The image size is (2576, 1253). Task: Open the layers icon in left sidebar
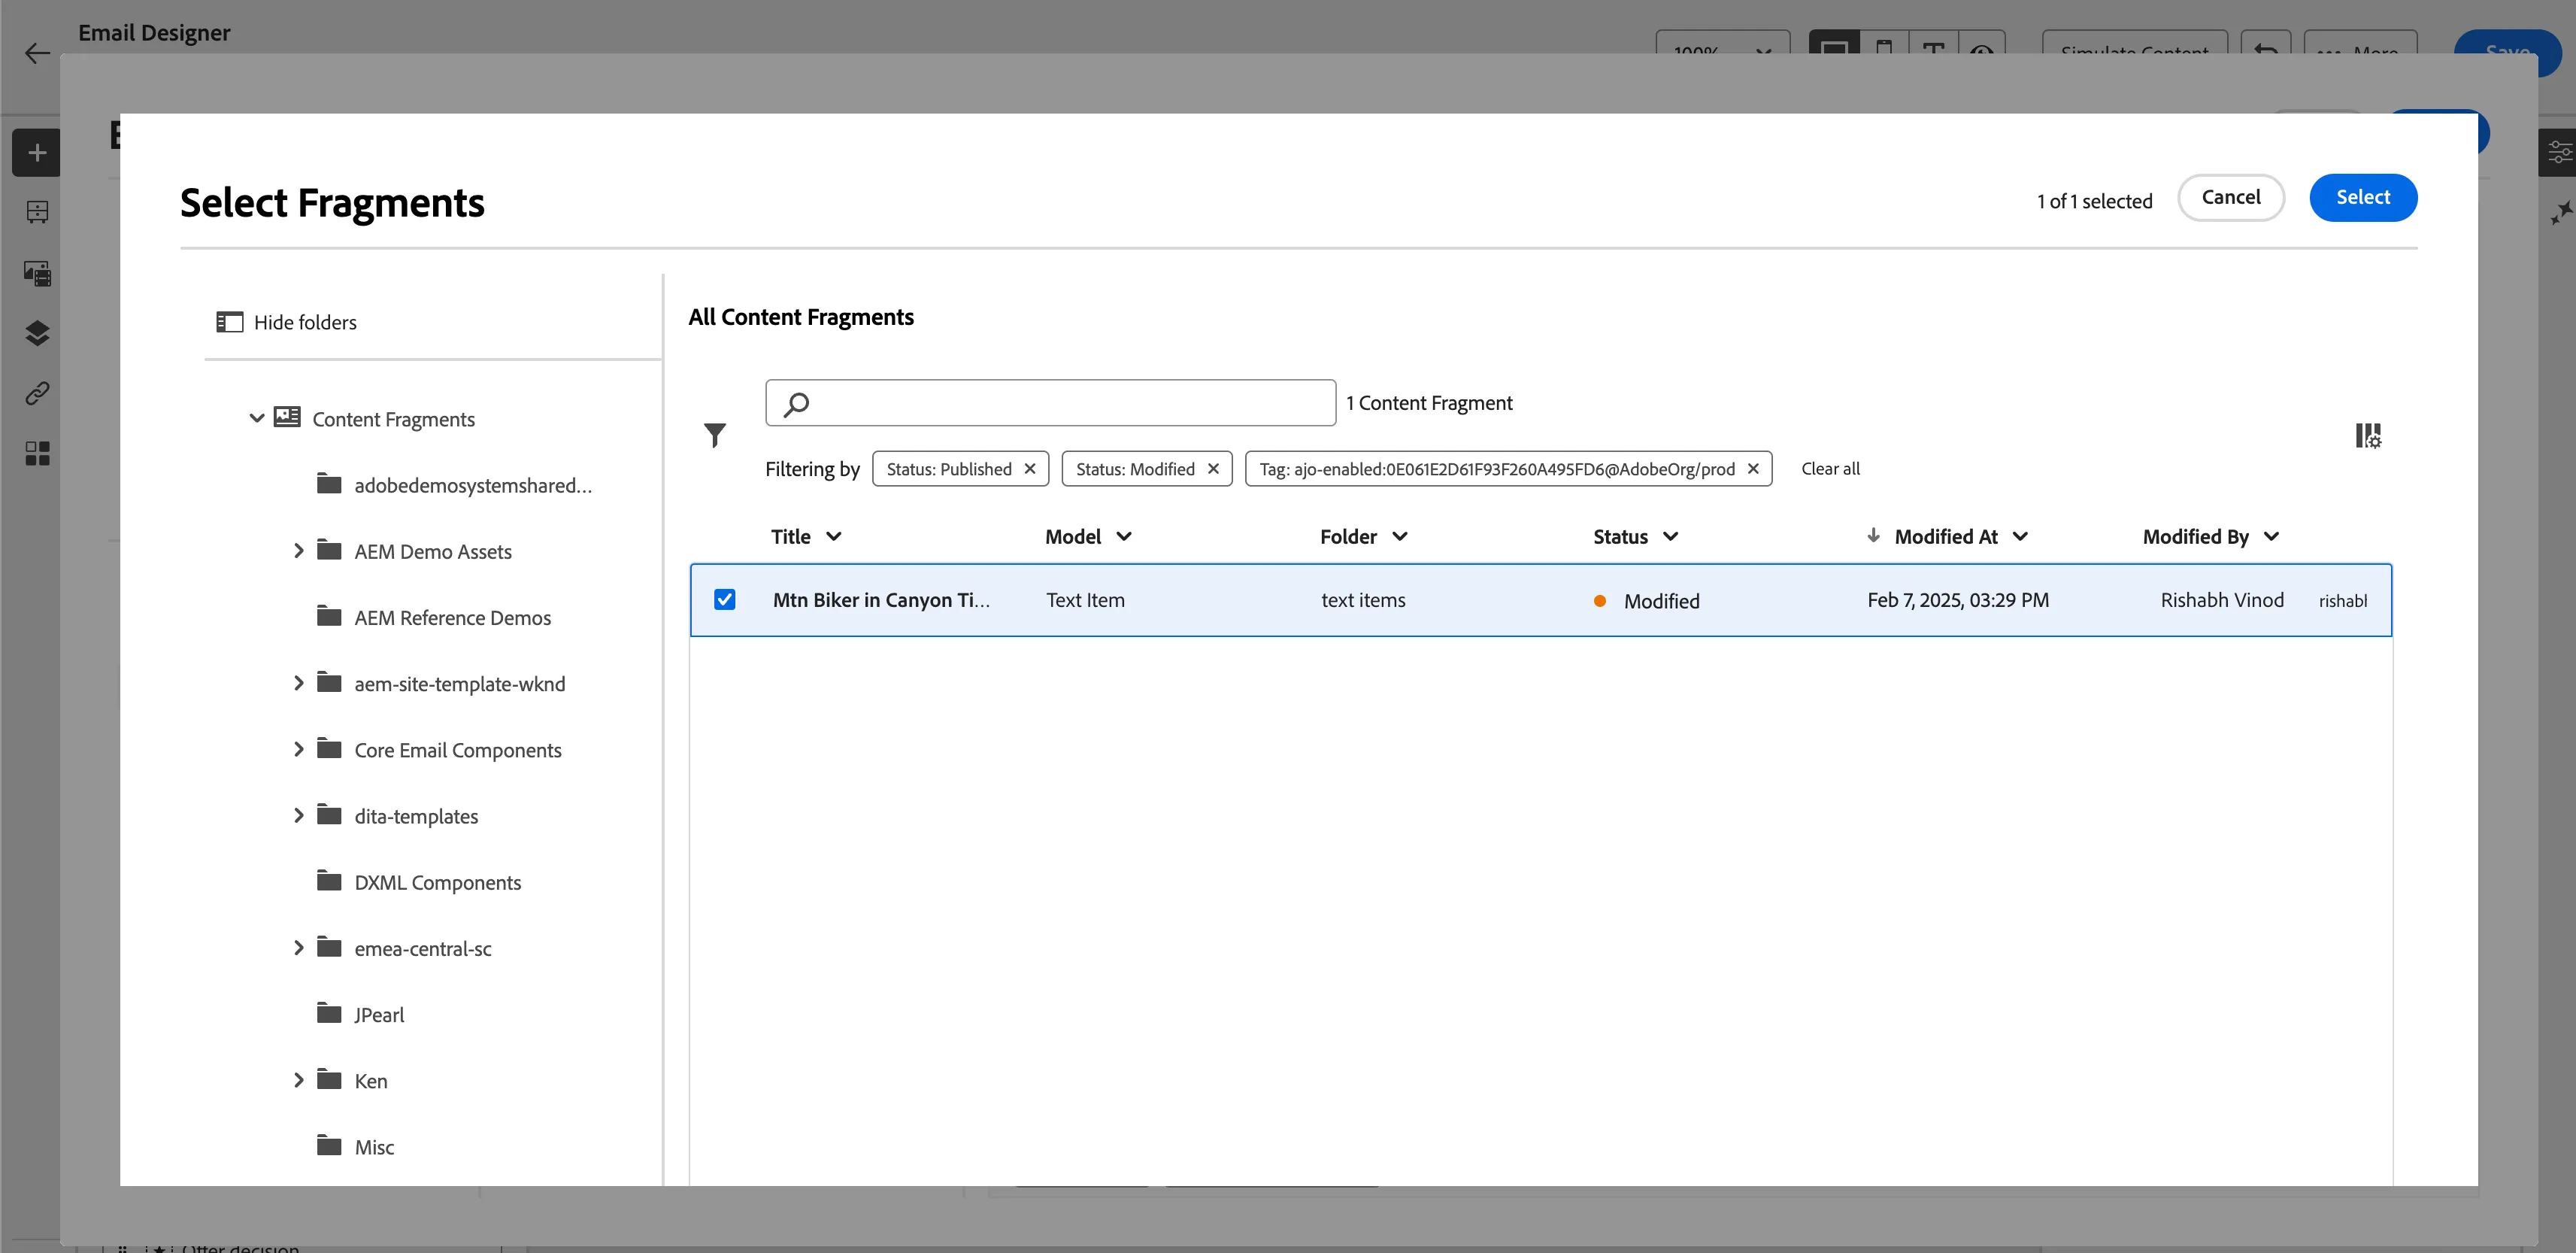[37, 333]
